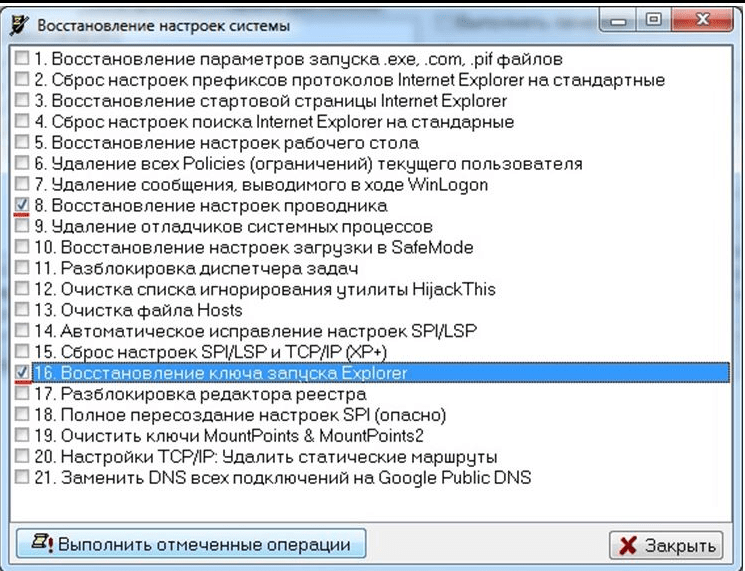The width and height of the screenshot is (745, 571).
Task: Check item 12 clear HijackThis ignore list
Action: tap(21, 288)
